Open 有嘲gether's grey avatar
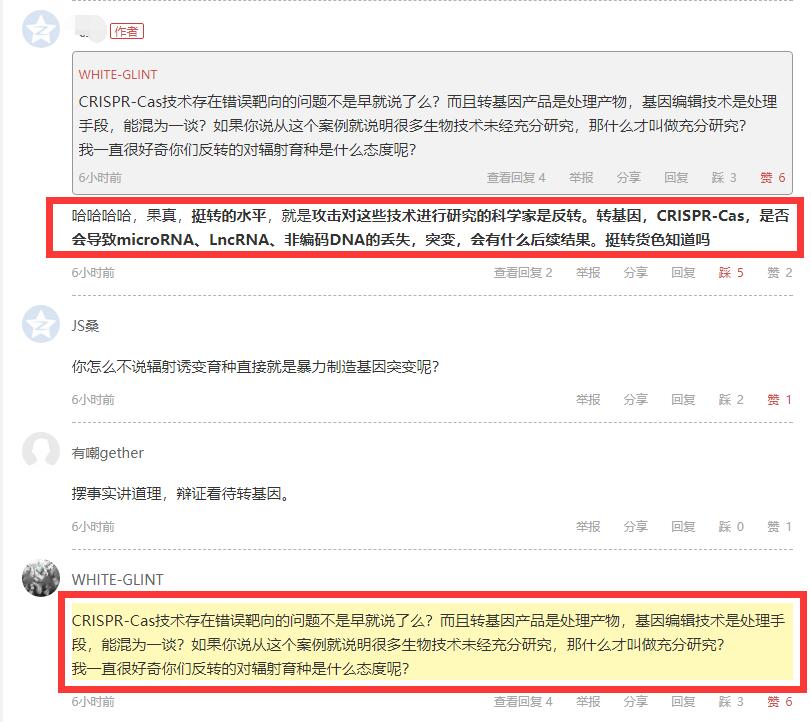This screenshot has height=722, width=811. (x=41, y=450)
